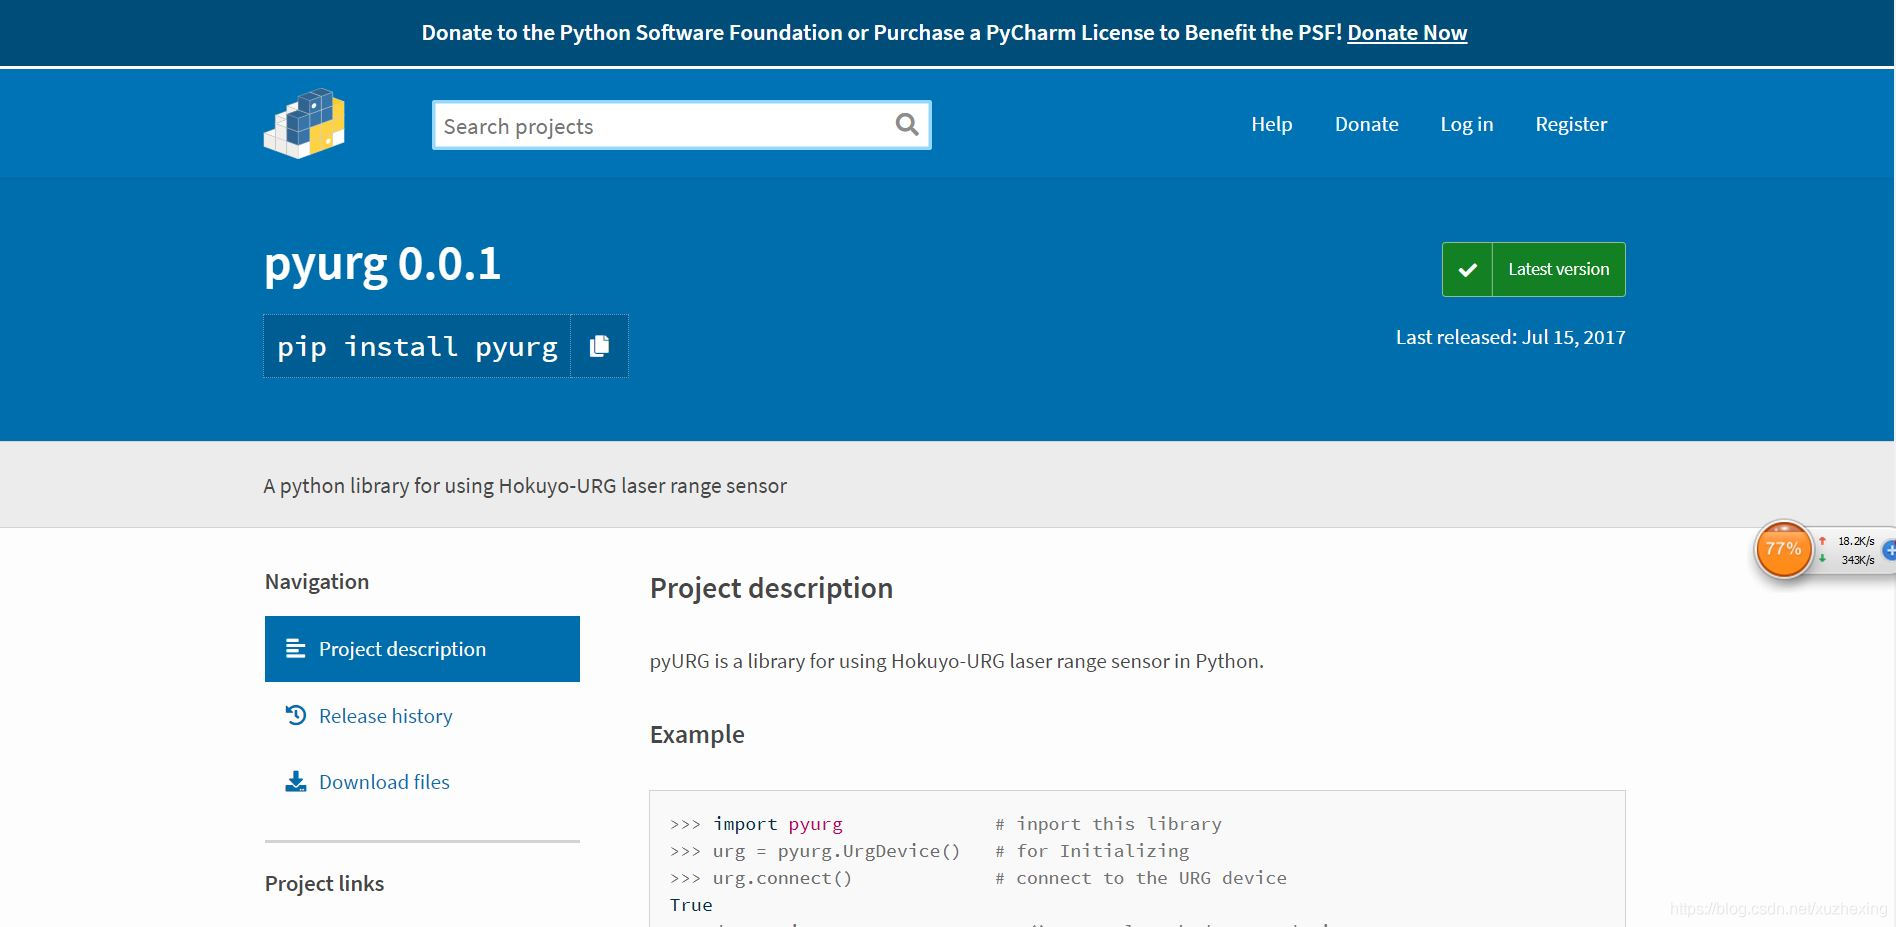Viewport: 1896px width, 927px height.
Task: Click the Last released: Jul 15, 2017 text
Action: (1510, 337)
